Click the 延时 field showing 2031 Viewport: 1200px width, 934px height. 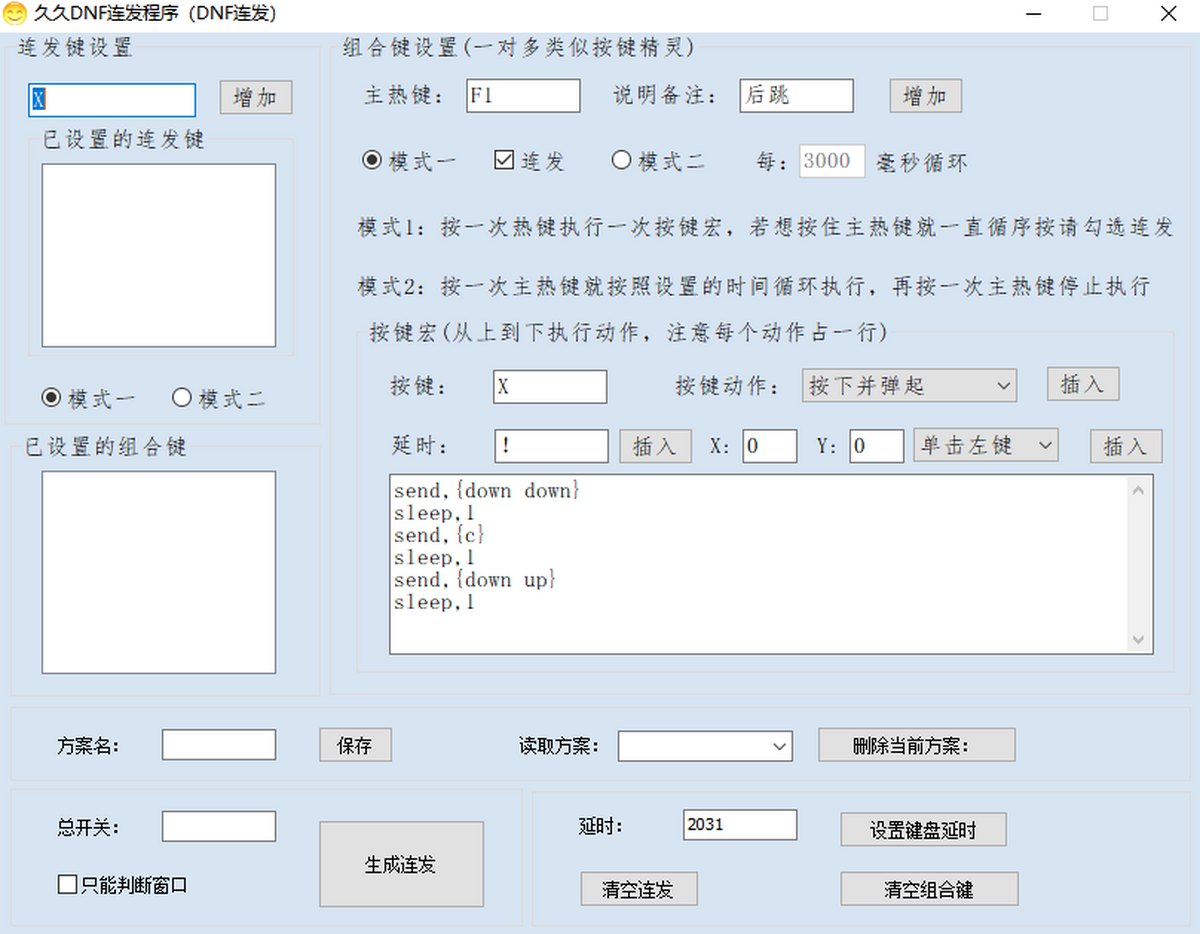point(740,825)
